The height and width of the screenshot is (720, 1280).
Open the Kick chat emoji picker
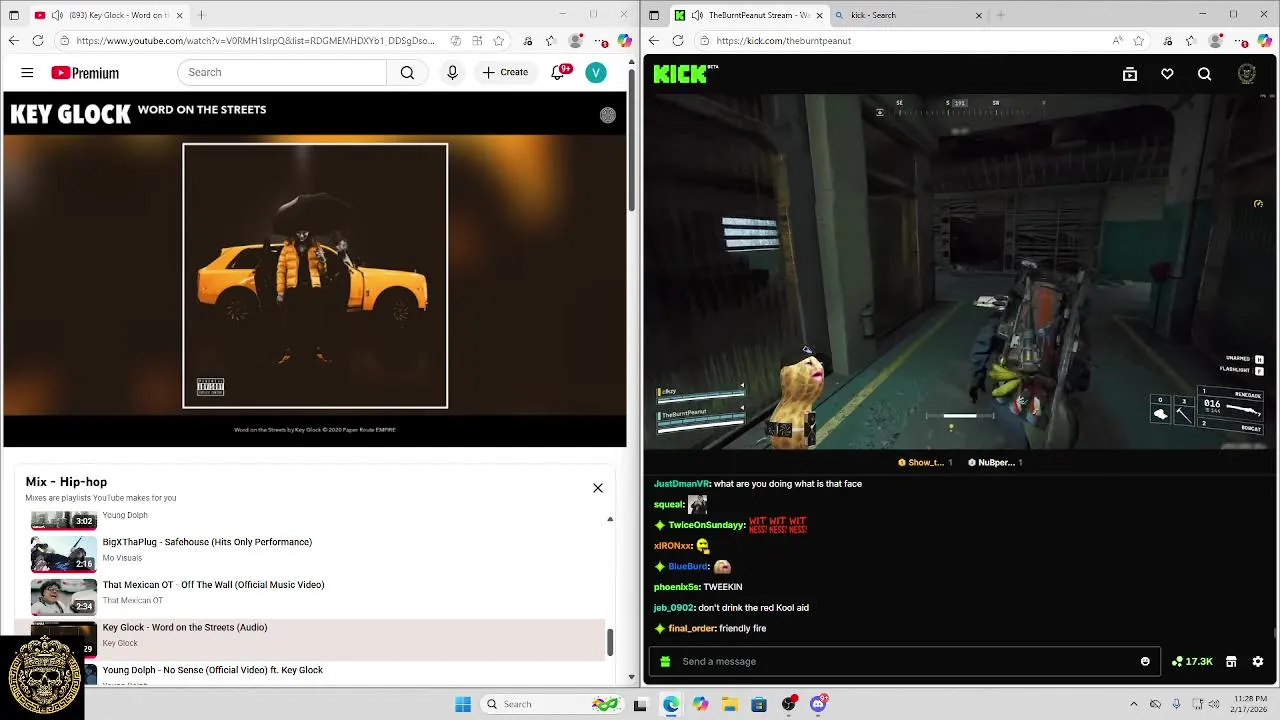tap(1145, 661)
